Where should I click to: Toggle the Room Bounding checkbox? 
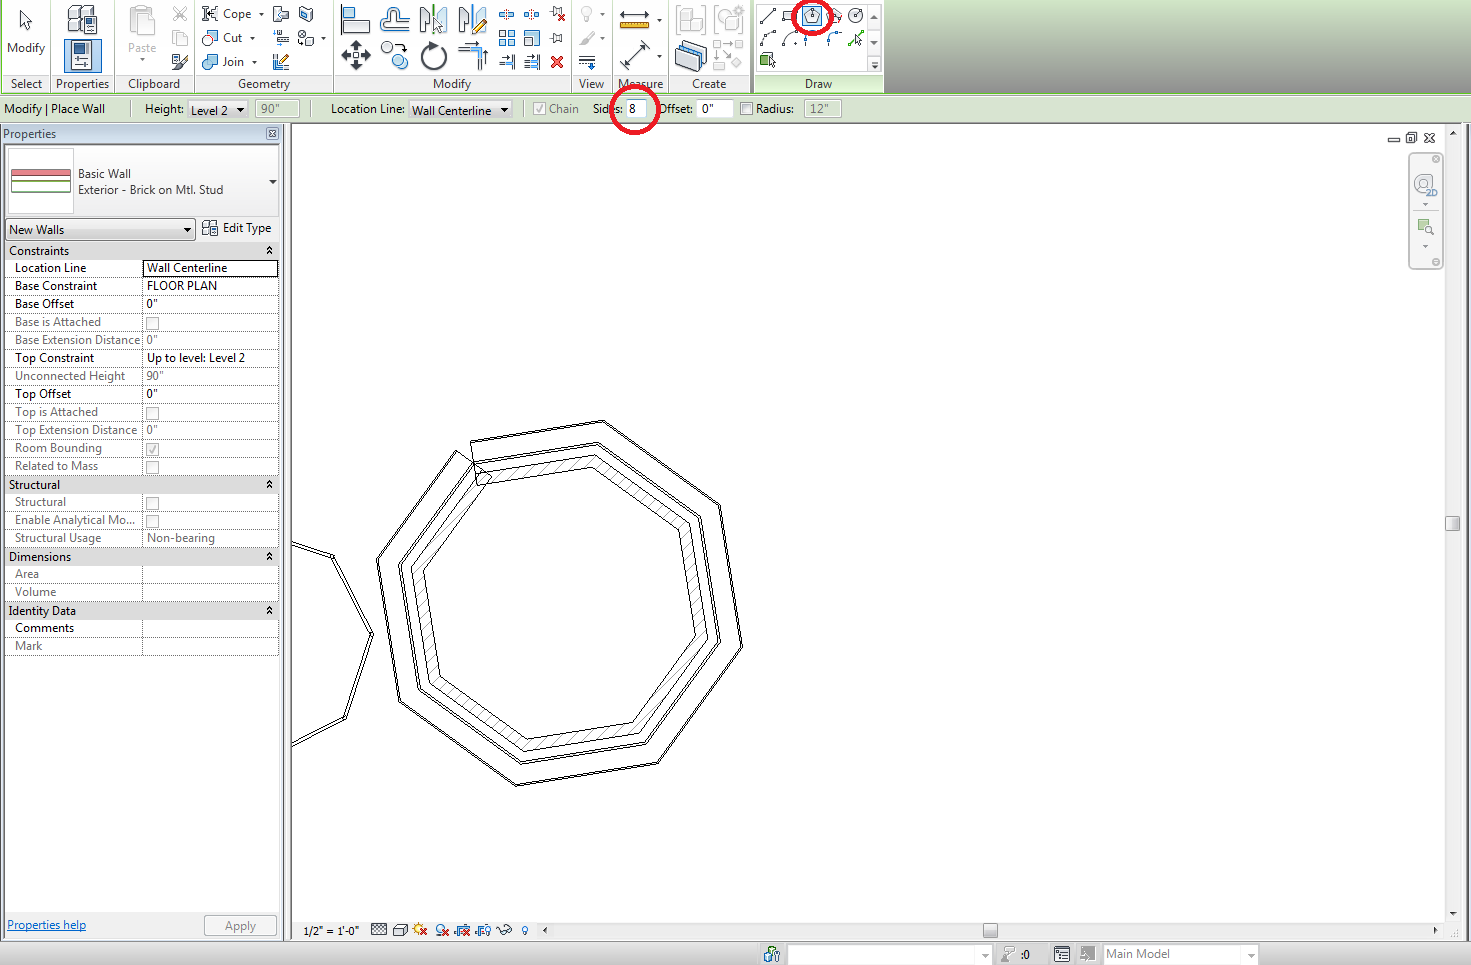(x=153, y=449)
